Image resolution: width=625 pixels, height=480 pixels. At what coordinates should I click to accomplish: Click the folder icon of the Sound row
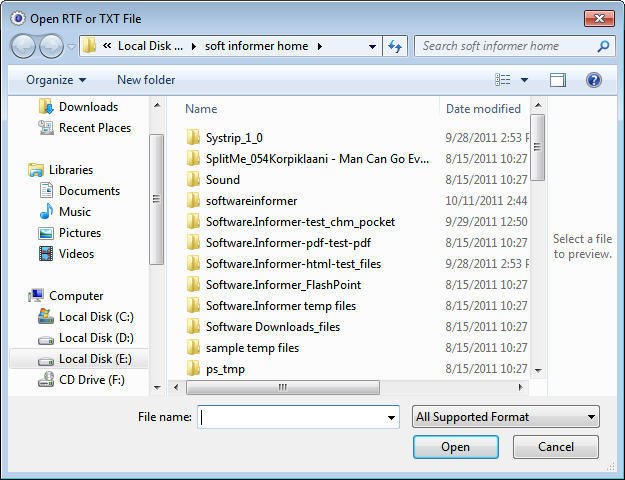click(193, 179)
